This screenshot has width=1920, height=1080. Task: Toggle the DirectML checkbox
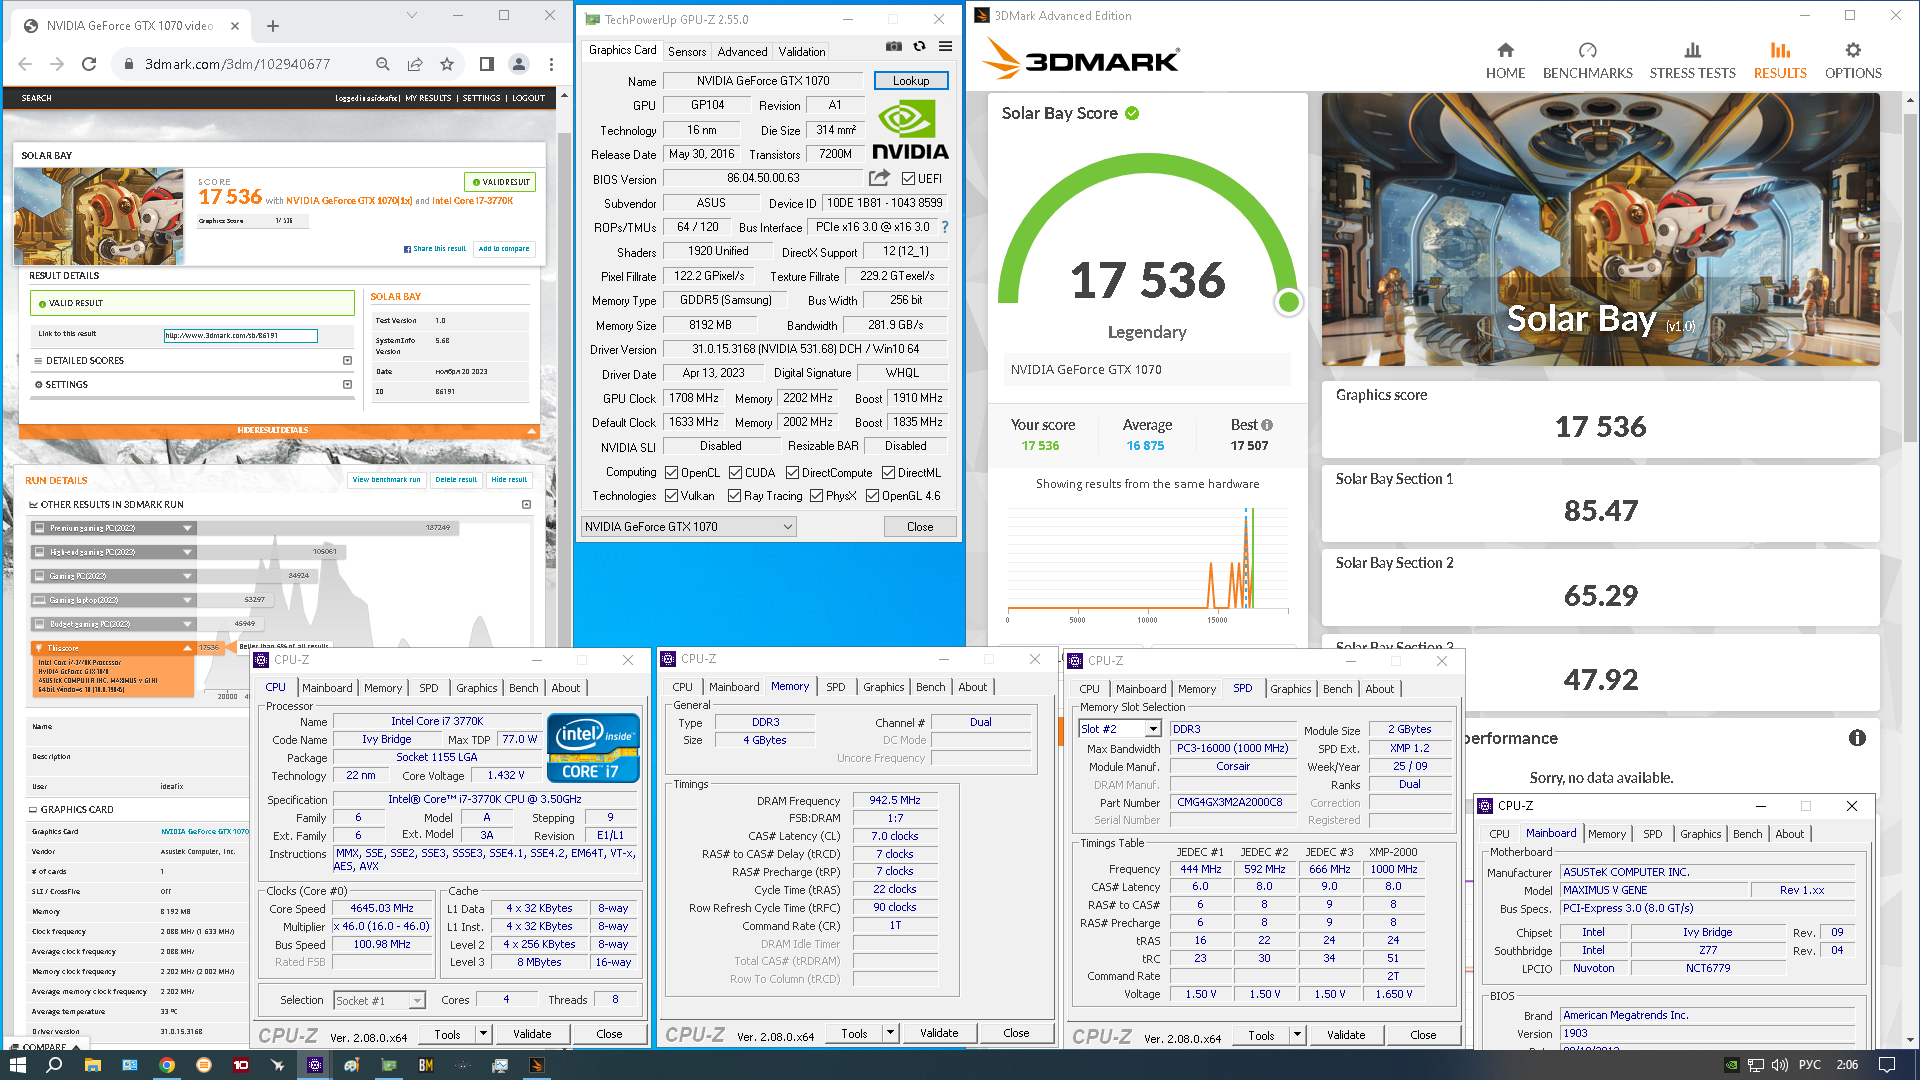(888, 473)
